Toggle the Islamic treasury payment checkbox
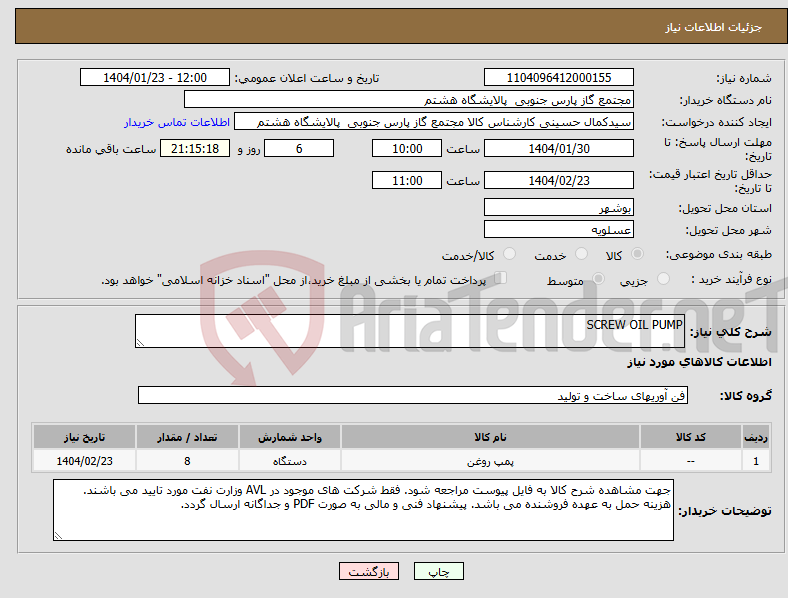 501,278
